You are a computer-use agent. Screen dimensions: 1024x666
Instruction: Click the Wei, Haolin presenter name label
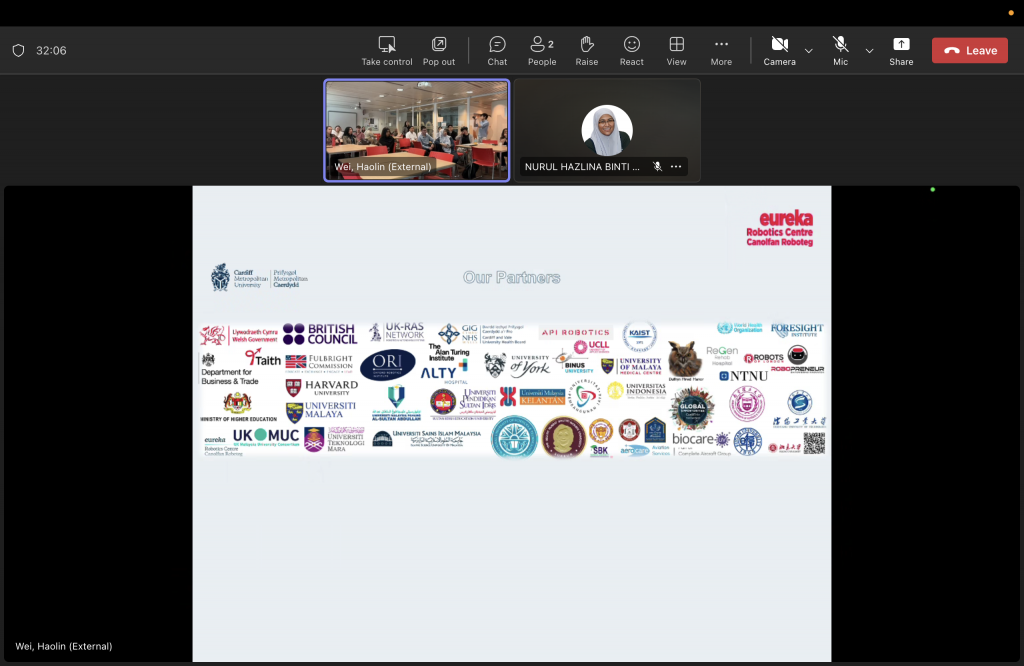63,646
